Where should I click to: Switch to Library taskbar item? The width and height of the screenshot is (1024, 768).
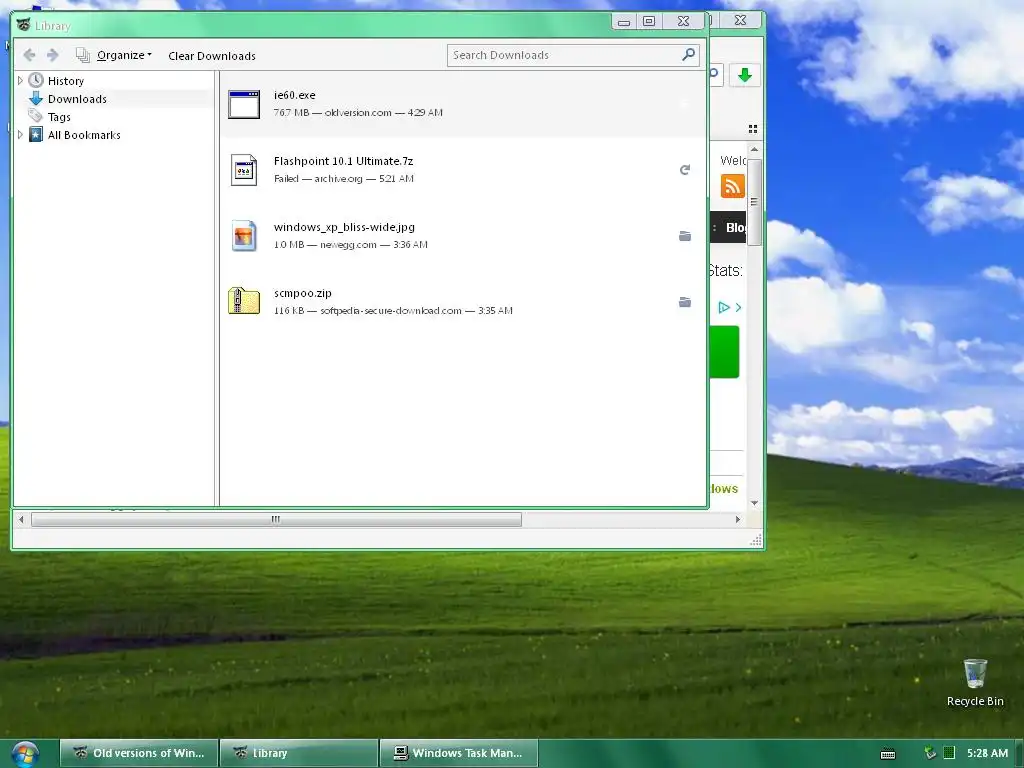298,753
